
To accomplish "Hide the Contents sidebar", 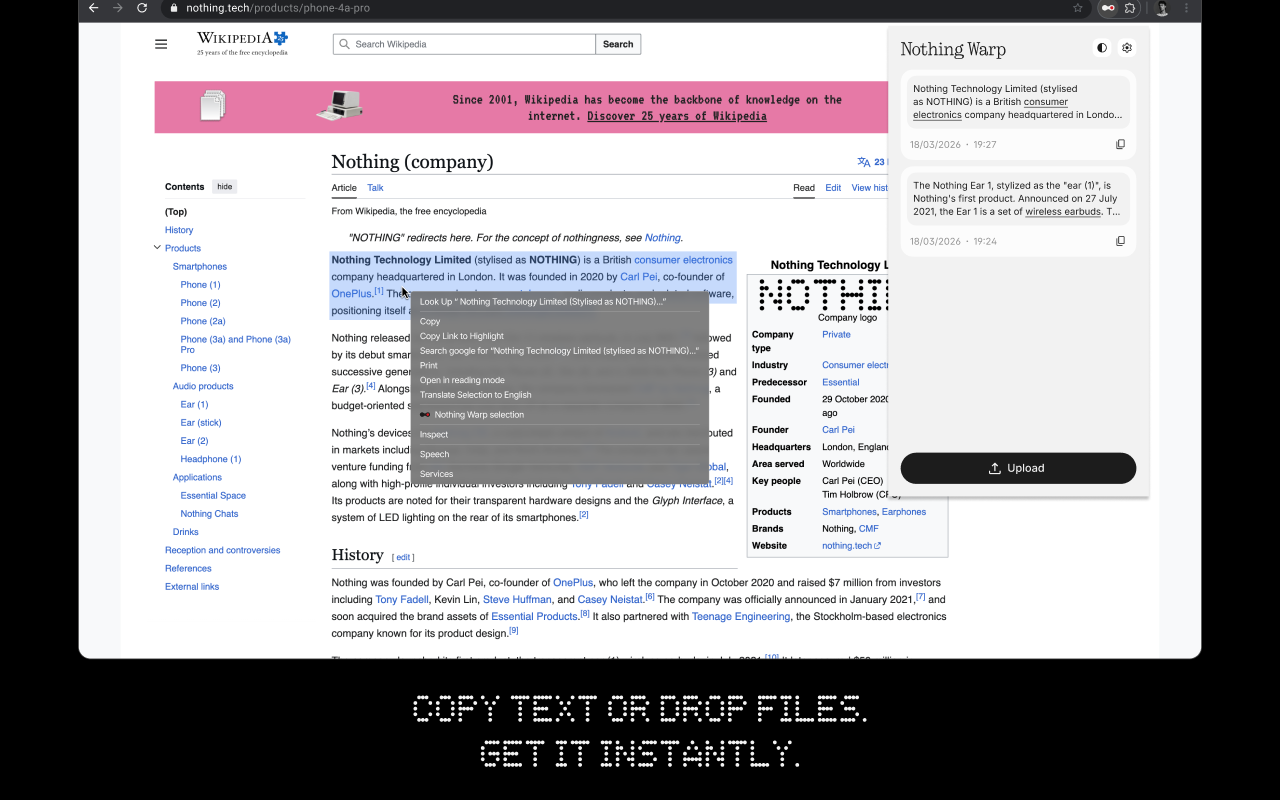I will tap(225, 187).
